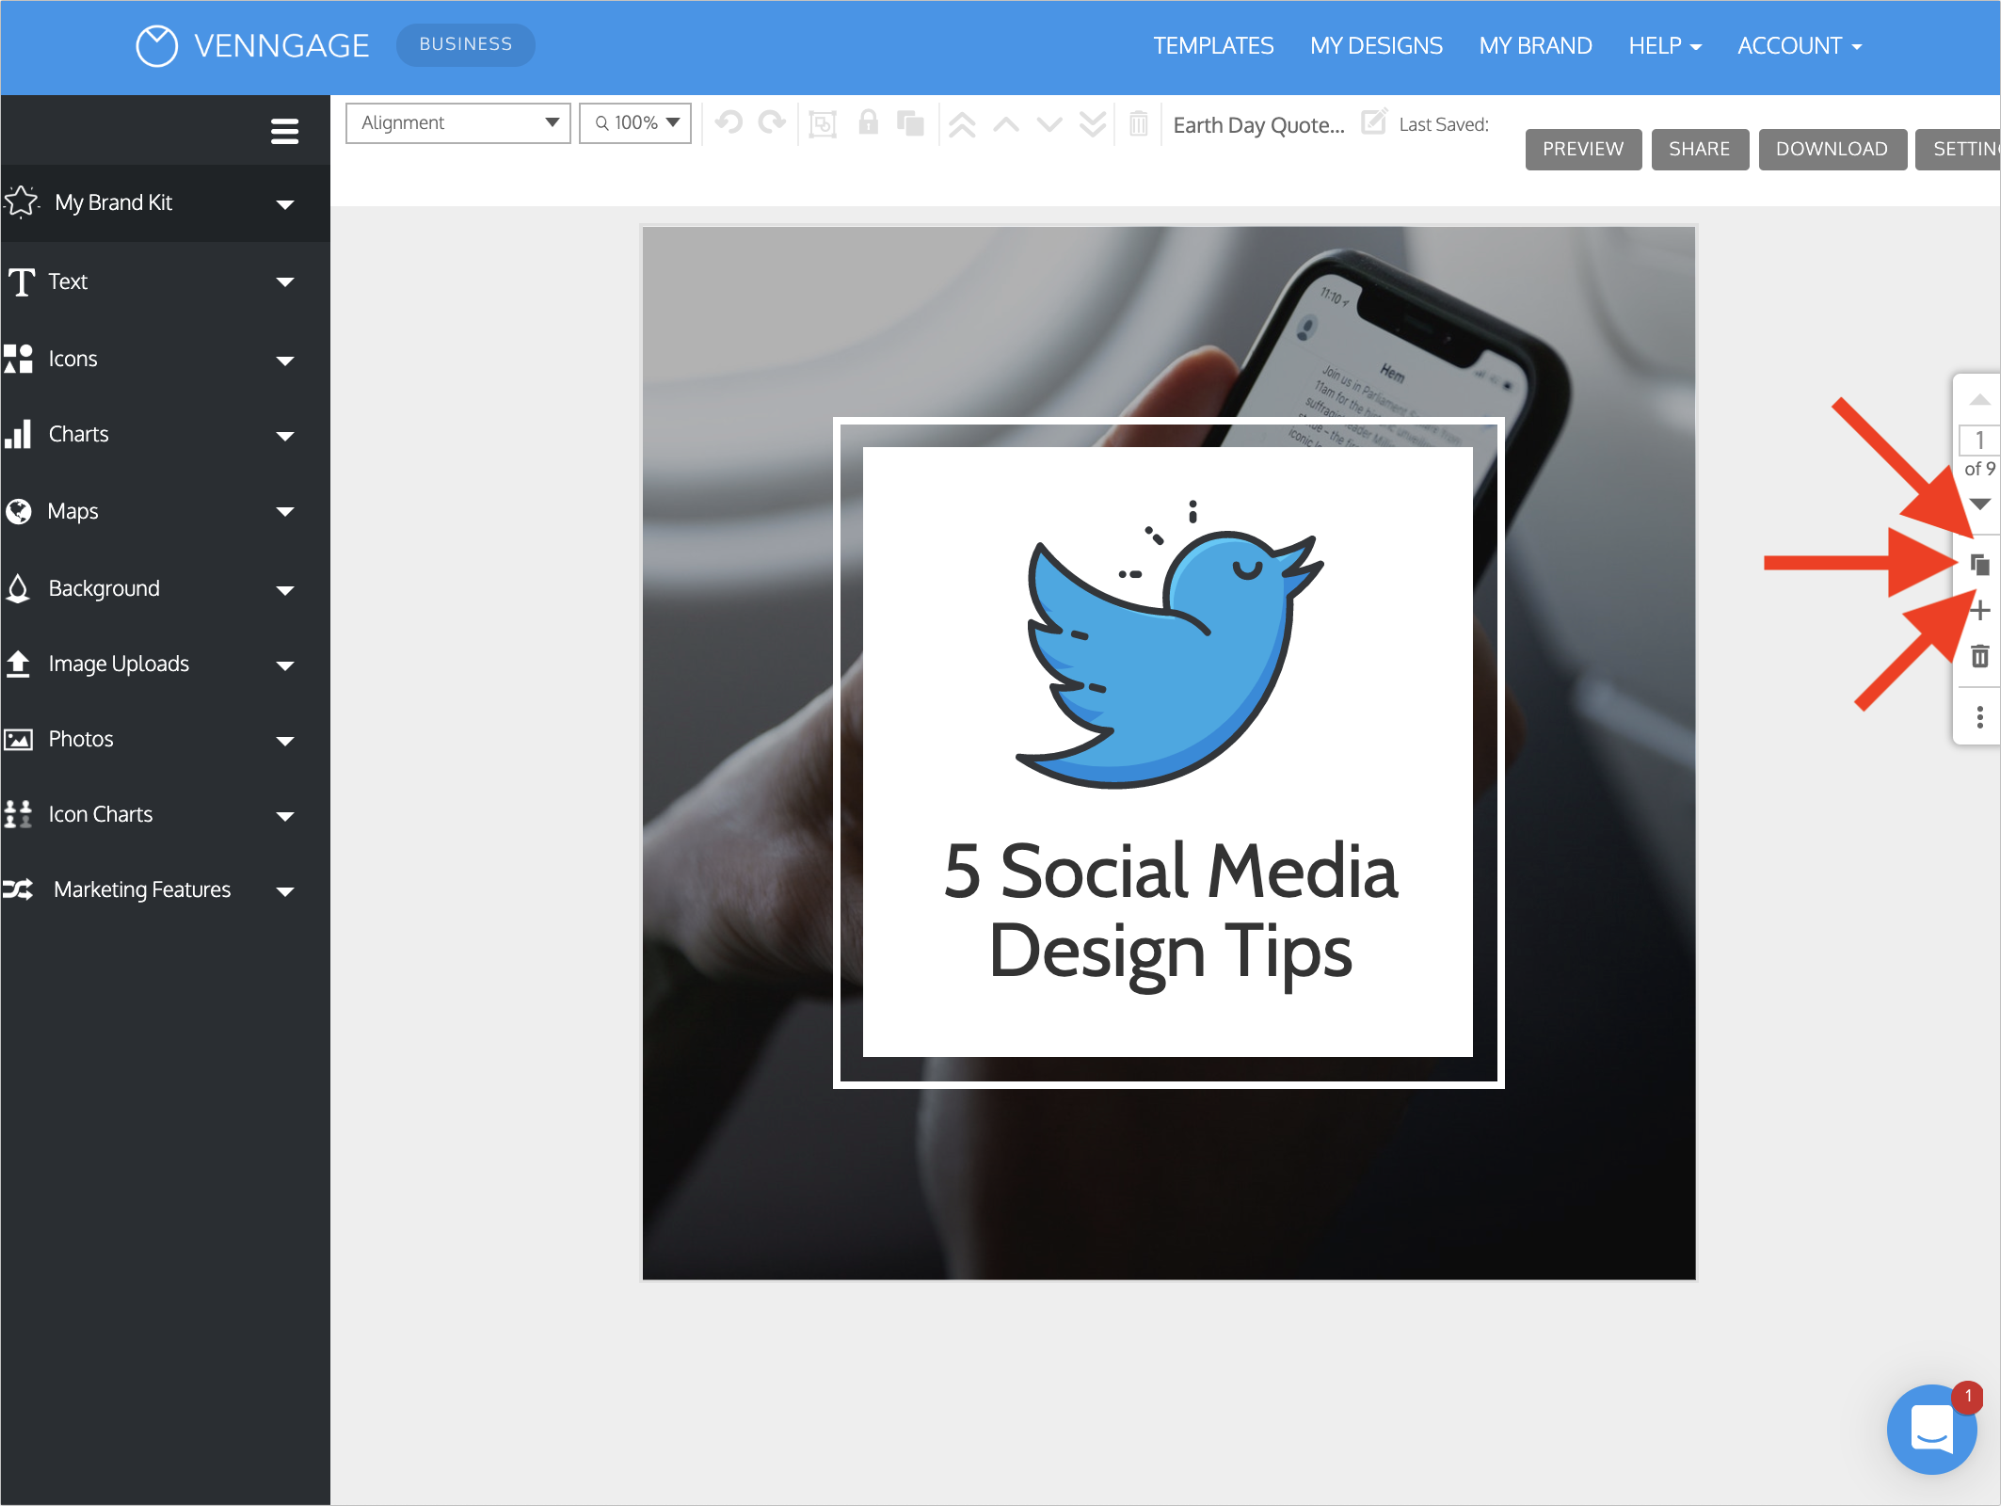Click the Marketing Features shuffle icon

pos(18,889)
